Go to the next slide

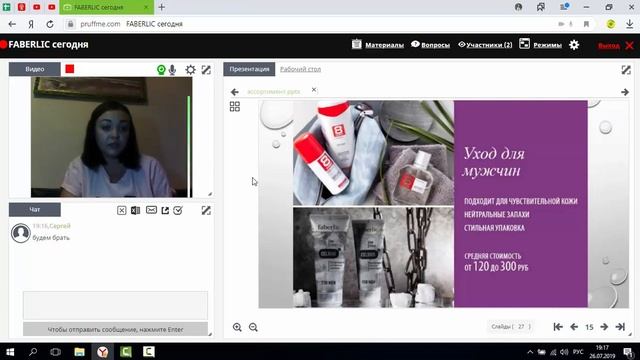[x=604, y=327]
